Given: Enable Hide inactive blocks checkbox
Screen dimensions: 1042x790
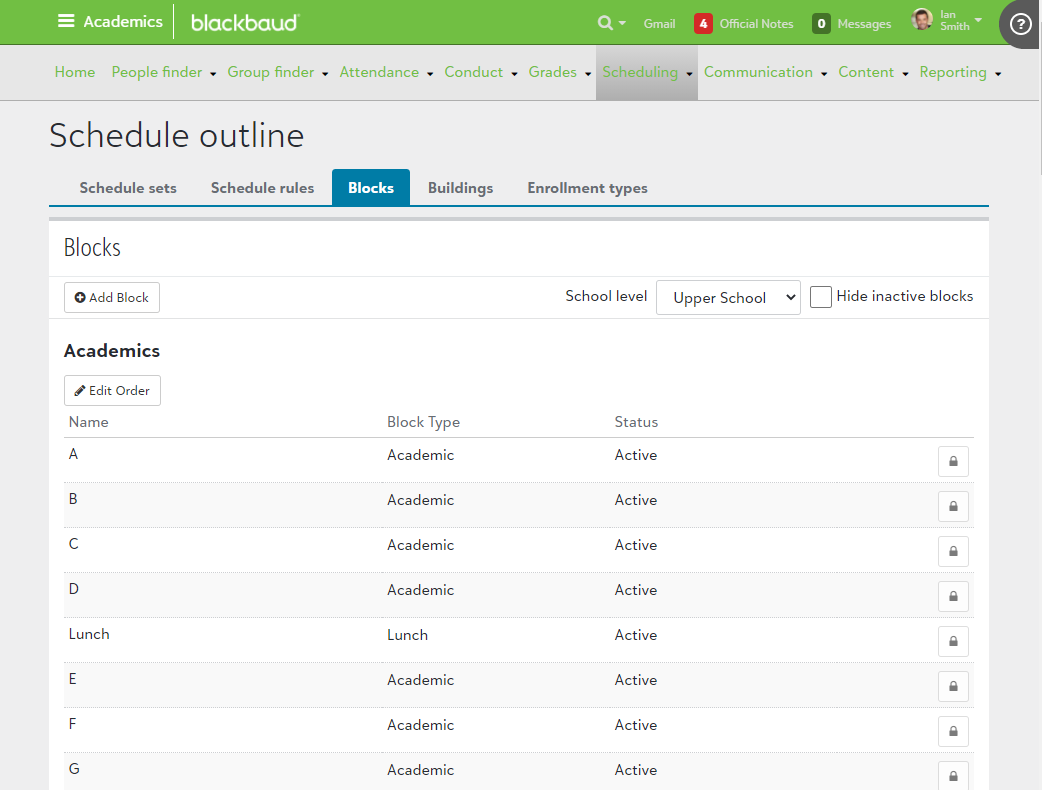Looking at the screenshot, I should (x=821, y=297).
